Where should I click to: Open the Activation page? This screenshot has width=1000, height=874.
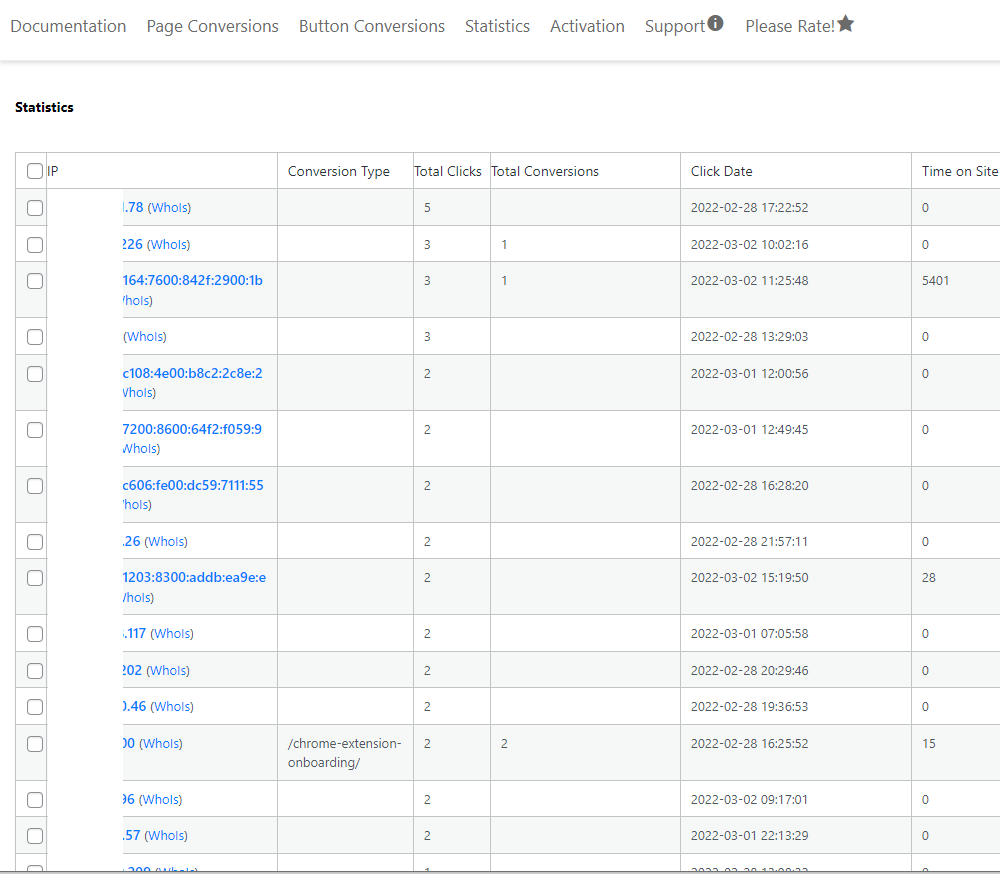pyautogui.click(x=587, y=26)
